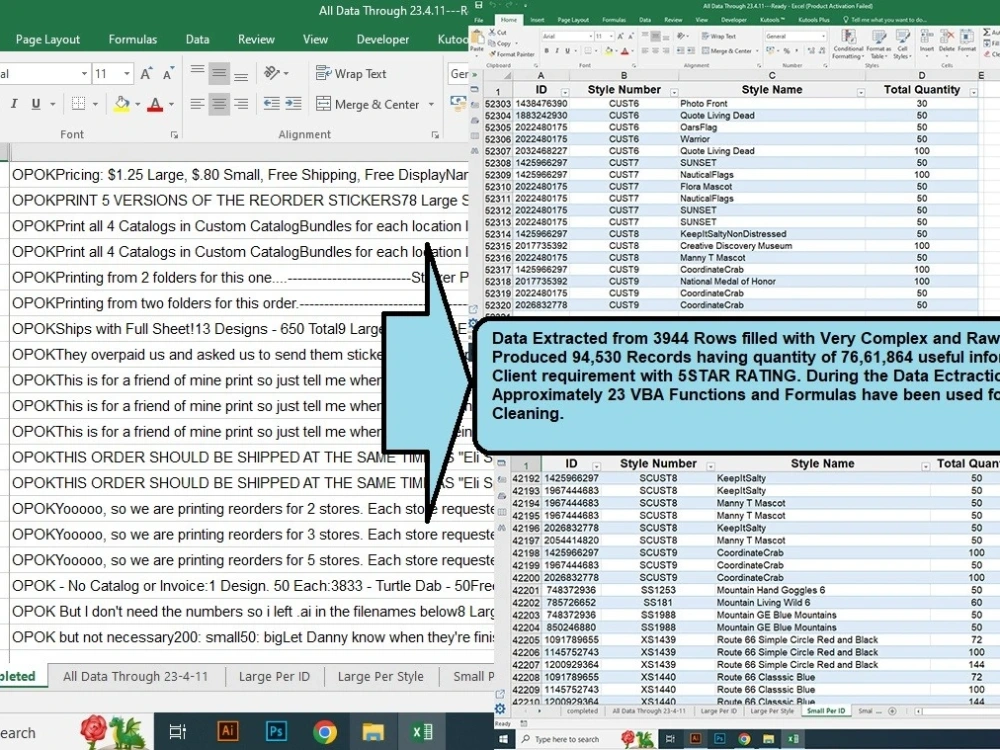Image resolution: width=1000 pixels, height=750 pixels.
Task: Open Illustrator from the large taskbar
Action: (x=228, y=731)
